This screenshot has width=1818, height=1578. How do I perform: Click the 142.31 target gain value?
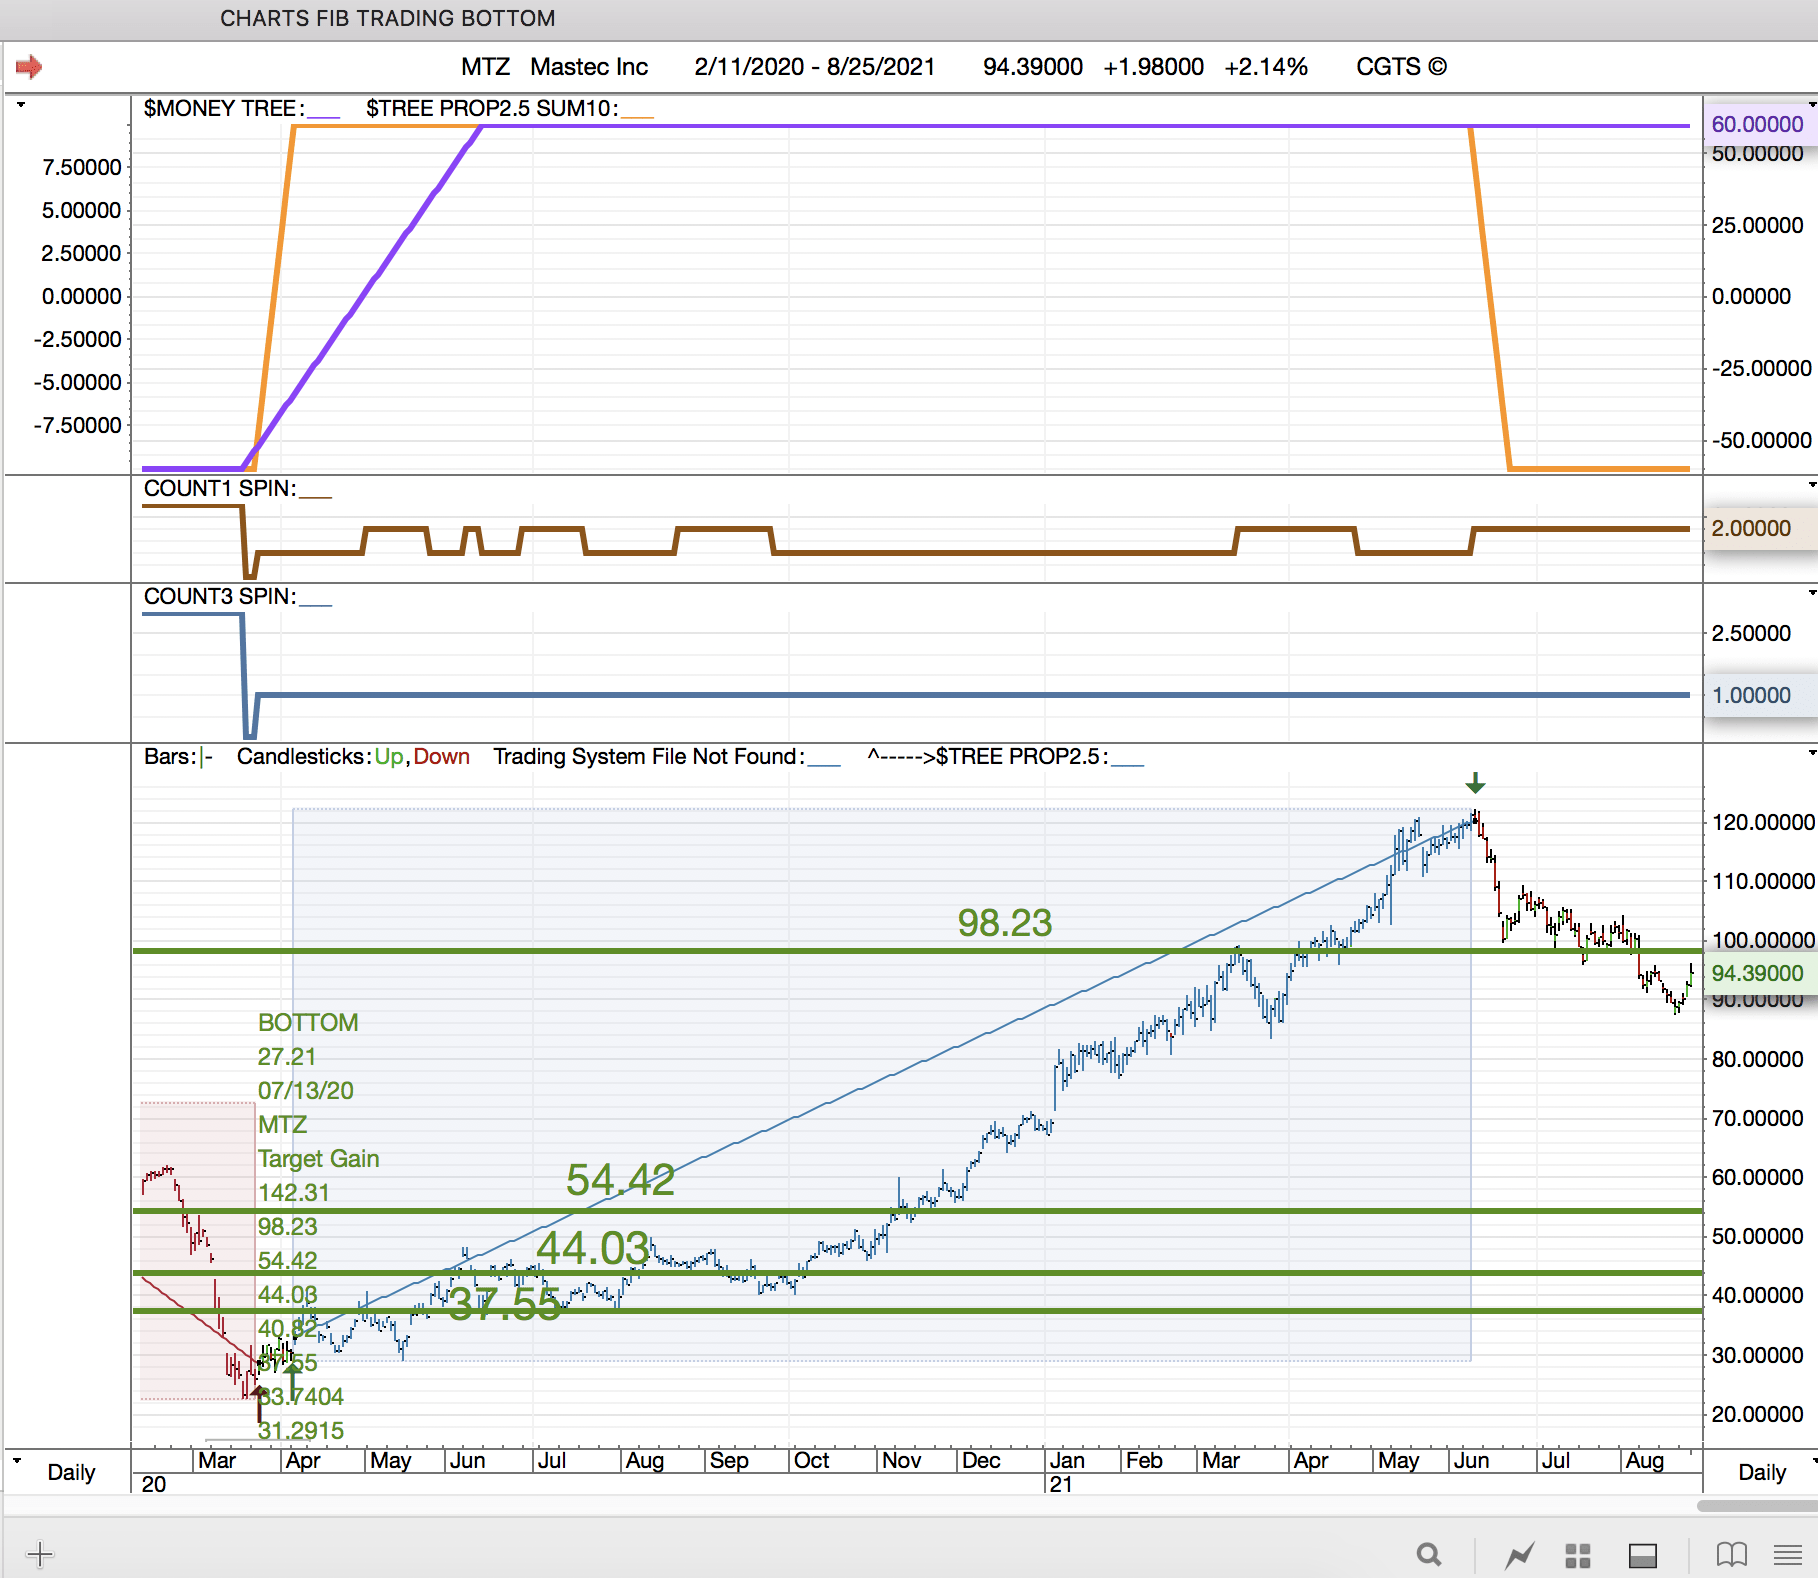pos(294,1193)
